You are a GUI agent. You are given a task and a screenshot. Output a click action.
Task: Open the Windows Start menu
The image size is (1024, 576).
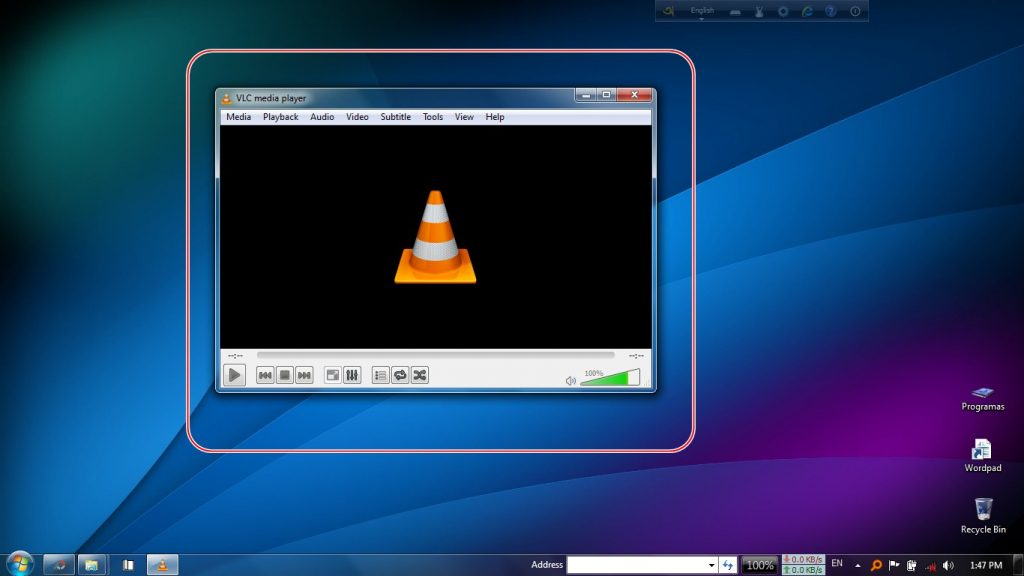pyautogui.click(x=19, y=564)
